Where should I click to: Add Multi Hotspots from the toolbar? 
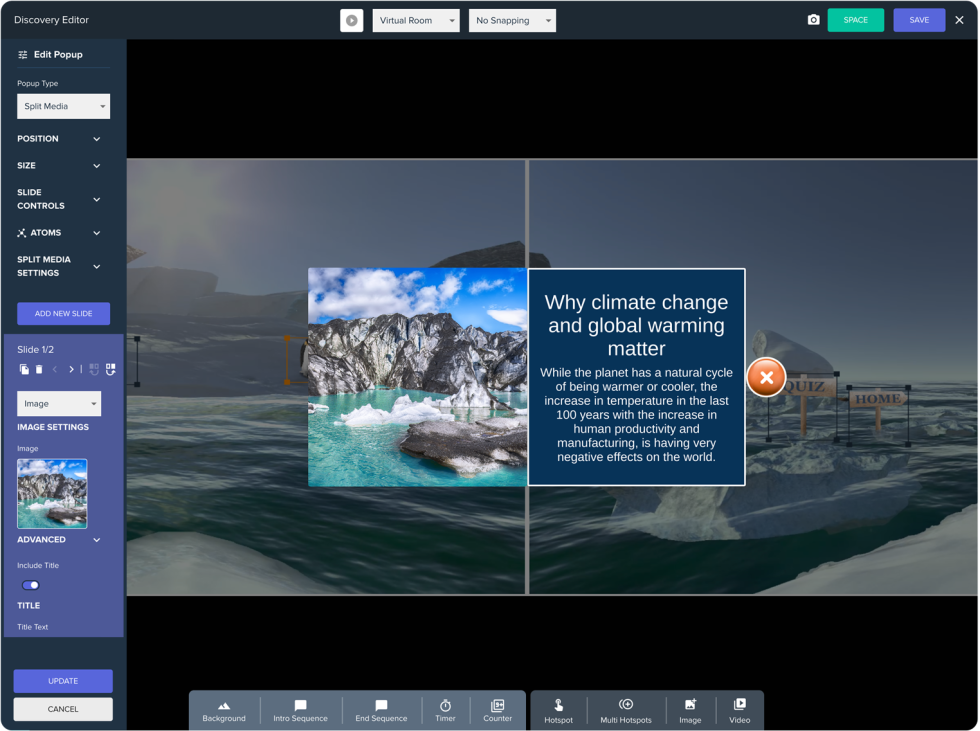(625, 710)
